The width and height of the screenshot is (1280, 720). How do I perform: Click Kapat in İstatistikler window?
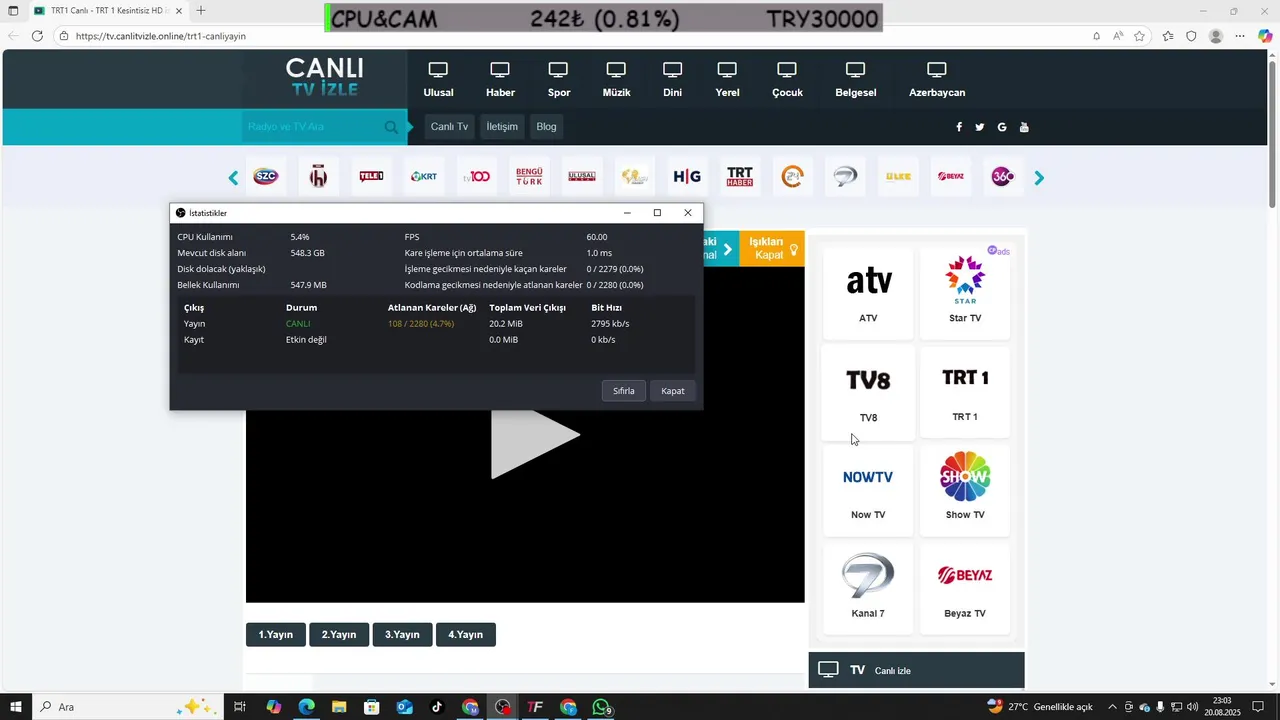673,391
